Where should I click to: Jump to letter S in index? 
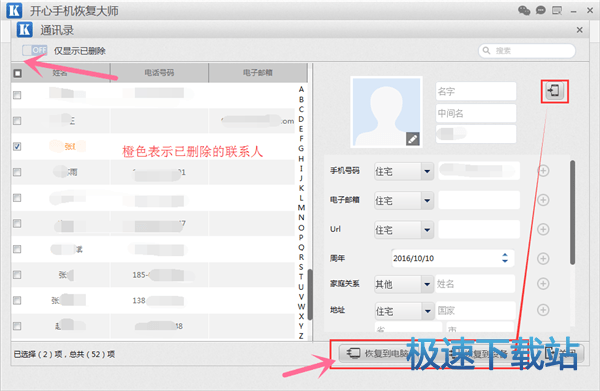click(301, 267)
